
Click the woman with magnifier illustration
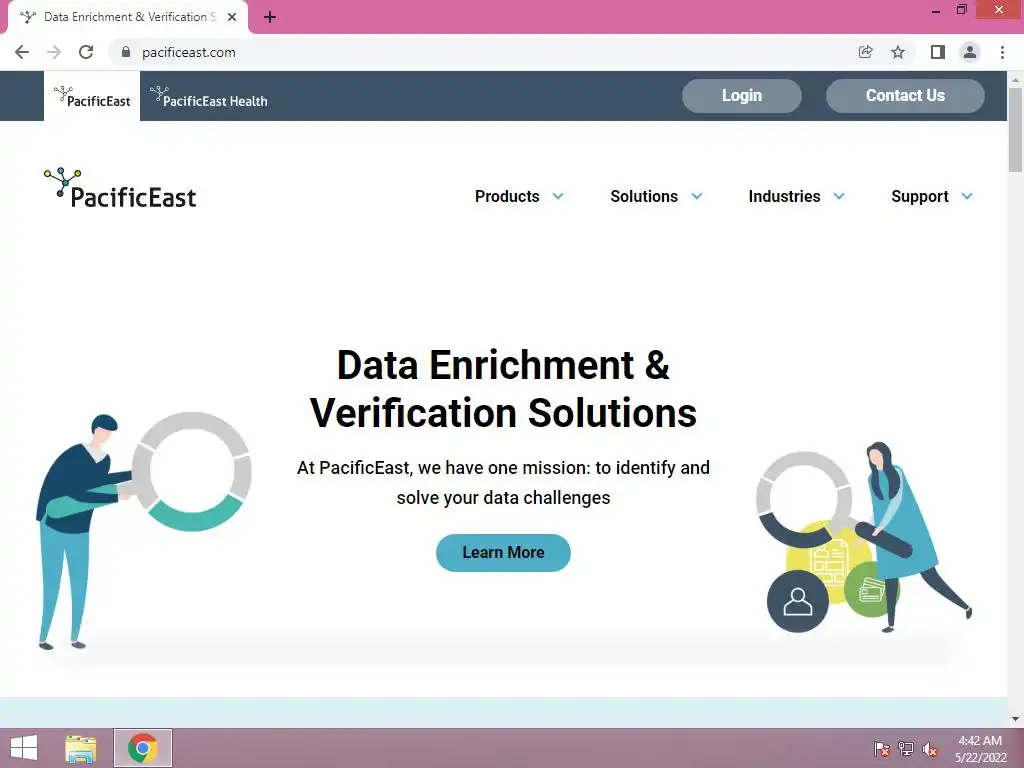(864, 537)
